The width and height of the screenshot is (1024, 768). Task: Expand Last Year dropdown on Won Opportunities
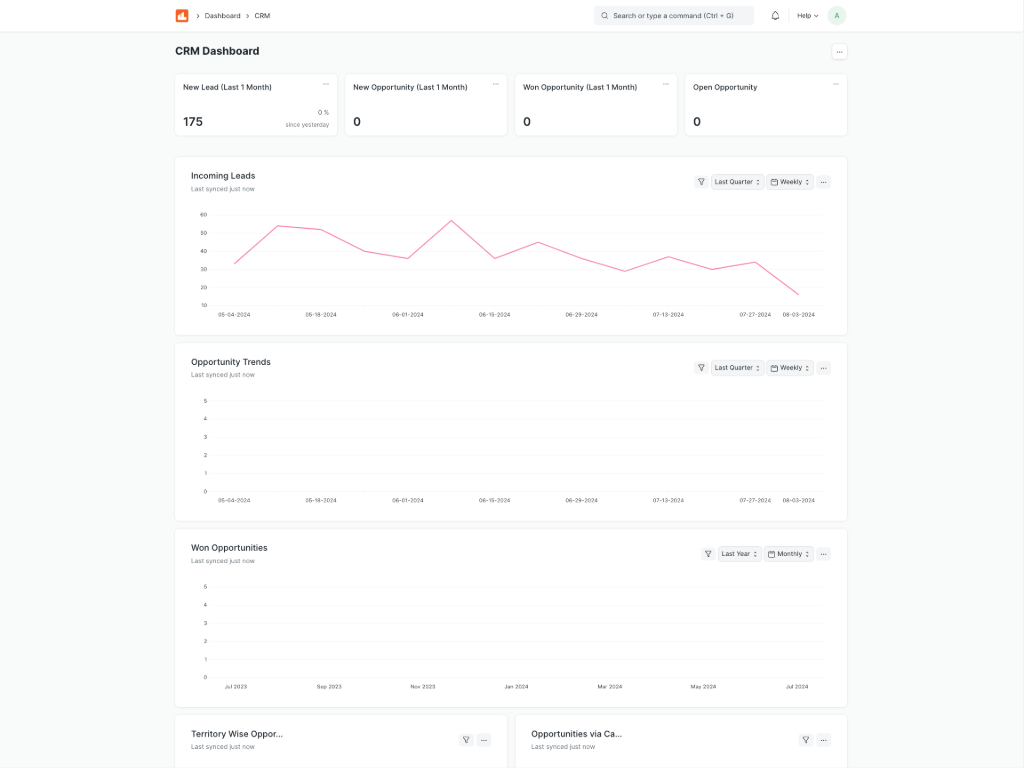click(740, 554)
